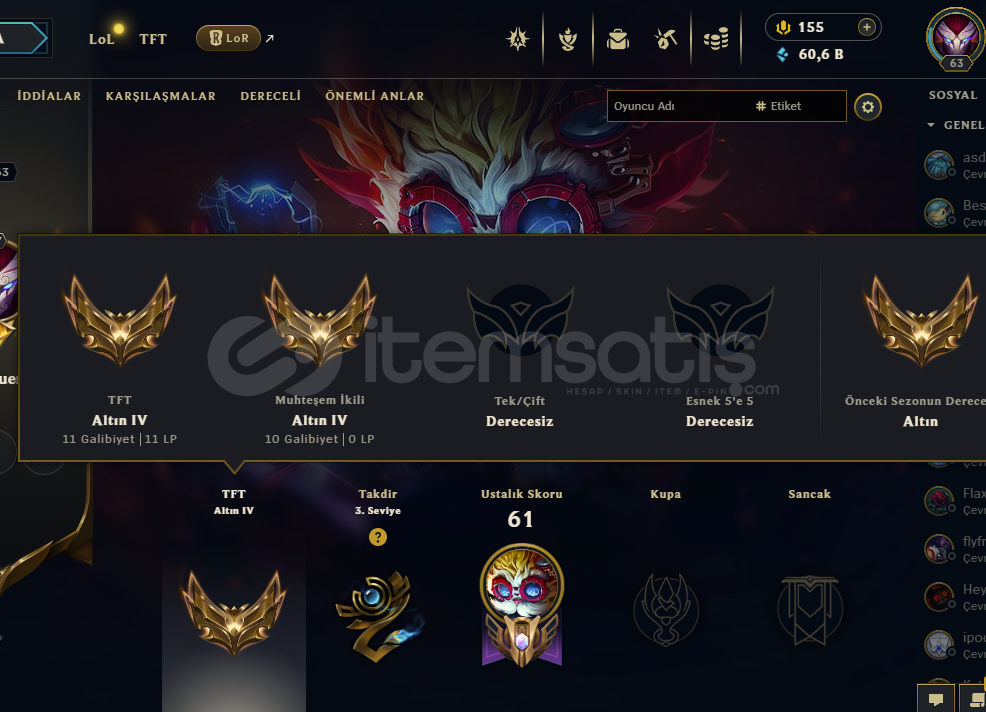
Task: Switch to the TFT tab
Action: [153, 39]
